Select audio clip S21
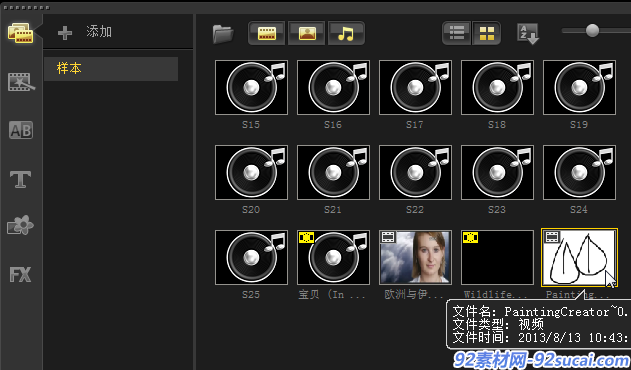Viewport: 631px width, 370px height. (x=333, y=172)
